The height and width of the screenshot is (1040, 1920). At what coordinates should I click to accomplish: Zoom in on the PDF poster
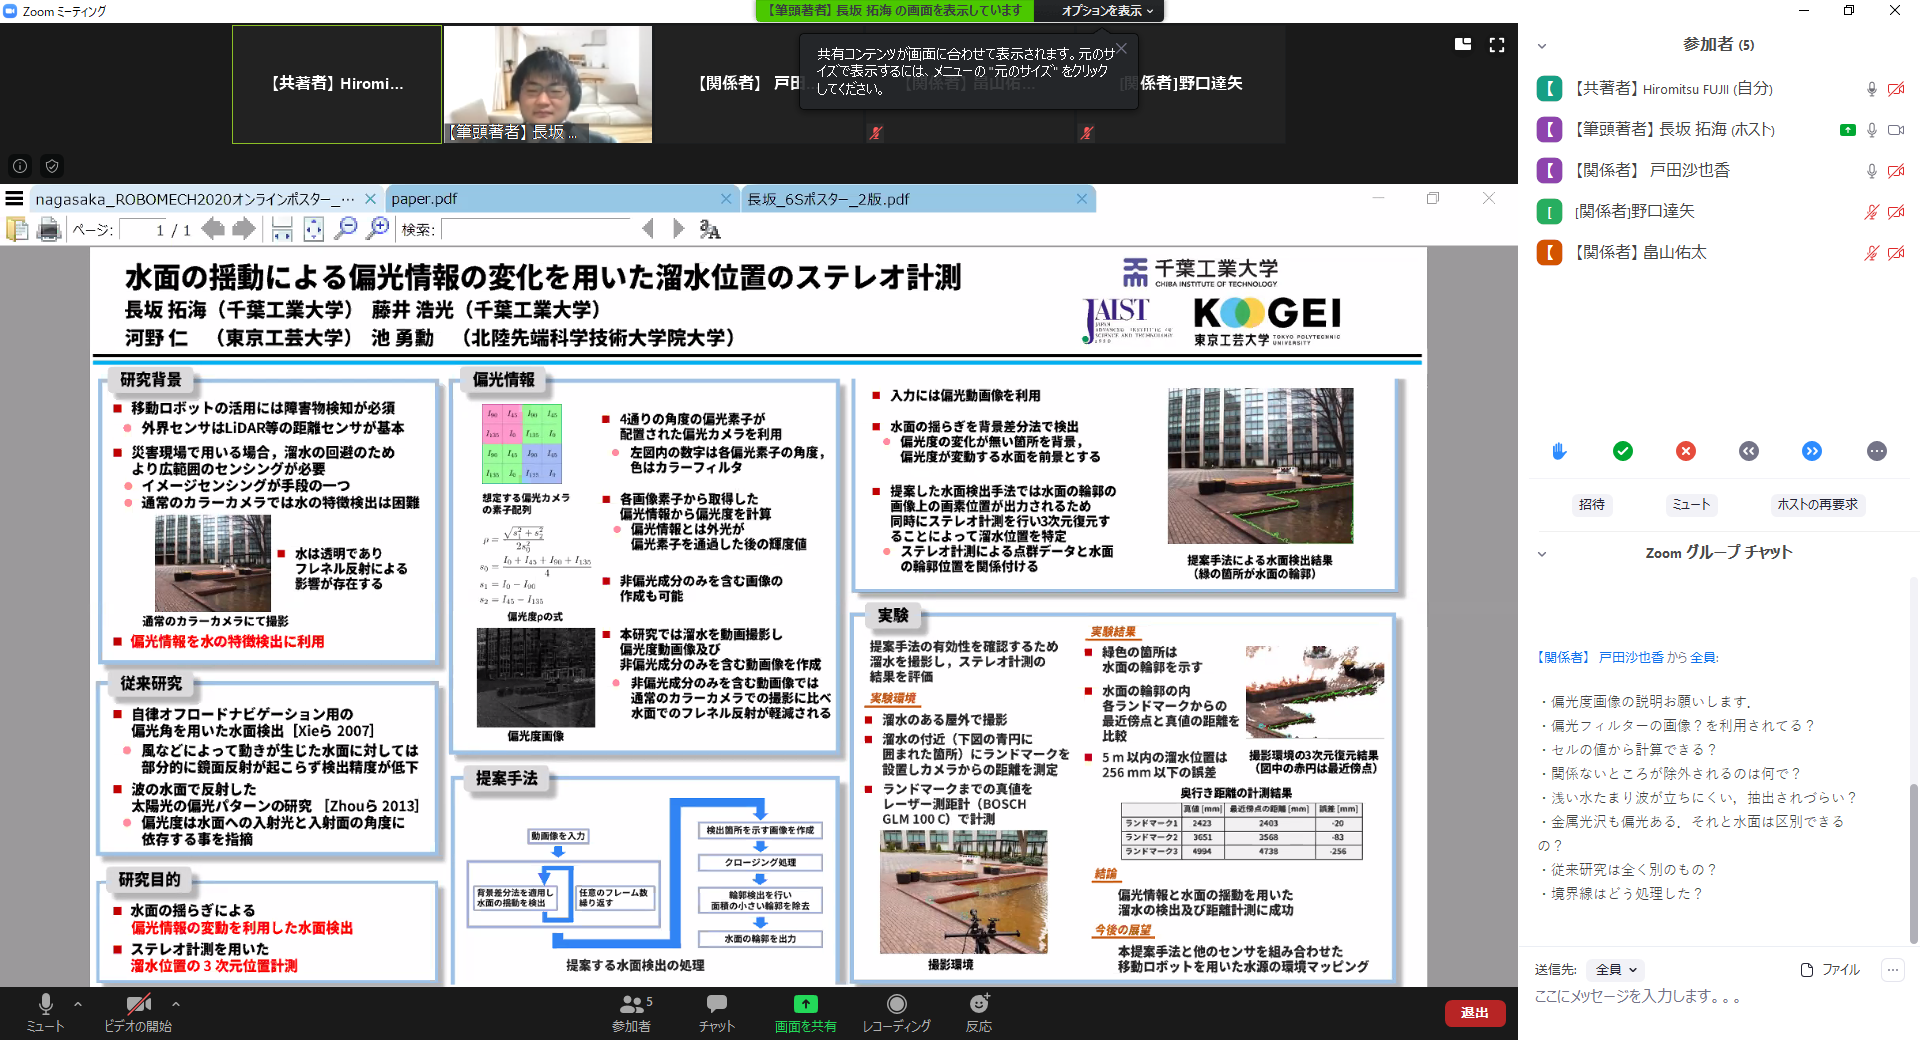coord(378,229)
